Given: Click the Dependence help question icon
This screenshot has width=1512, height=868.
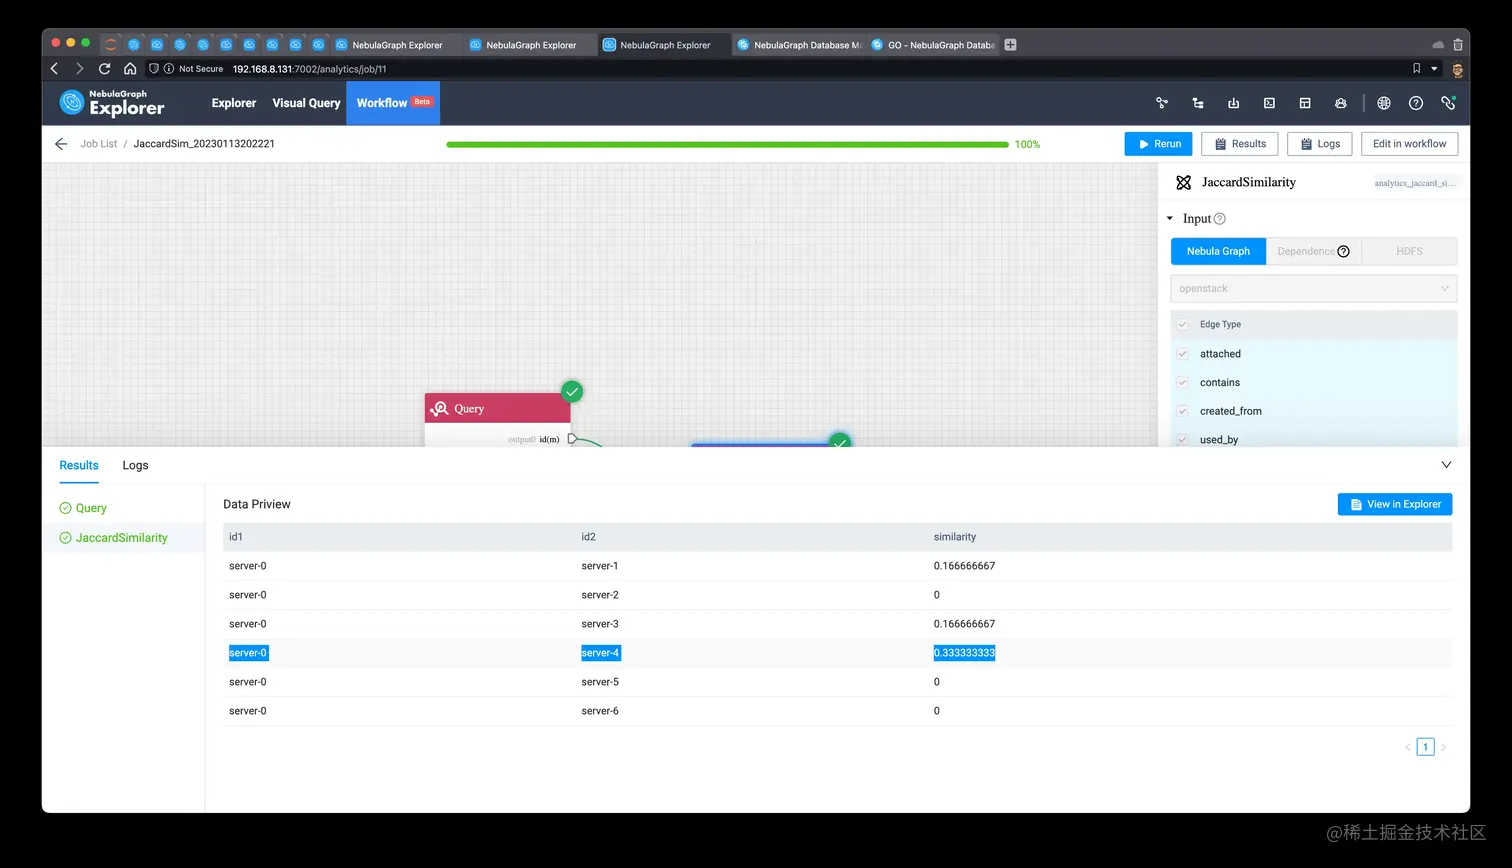Looking at the screenshot, I should (1343, 252).
